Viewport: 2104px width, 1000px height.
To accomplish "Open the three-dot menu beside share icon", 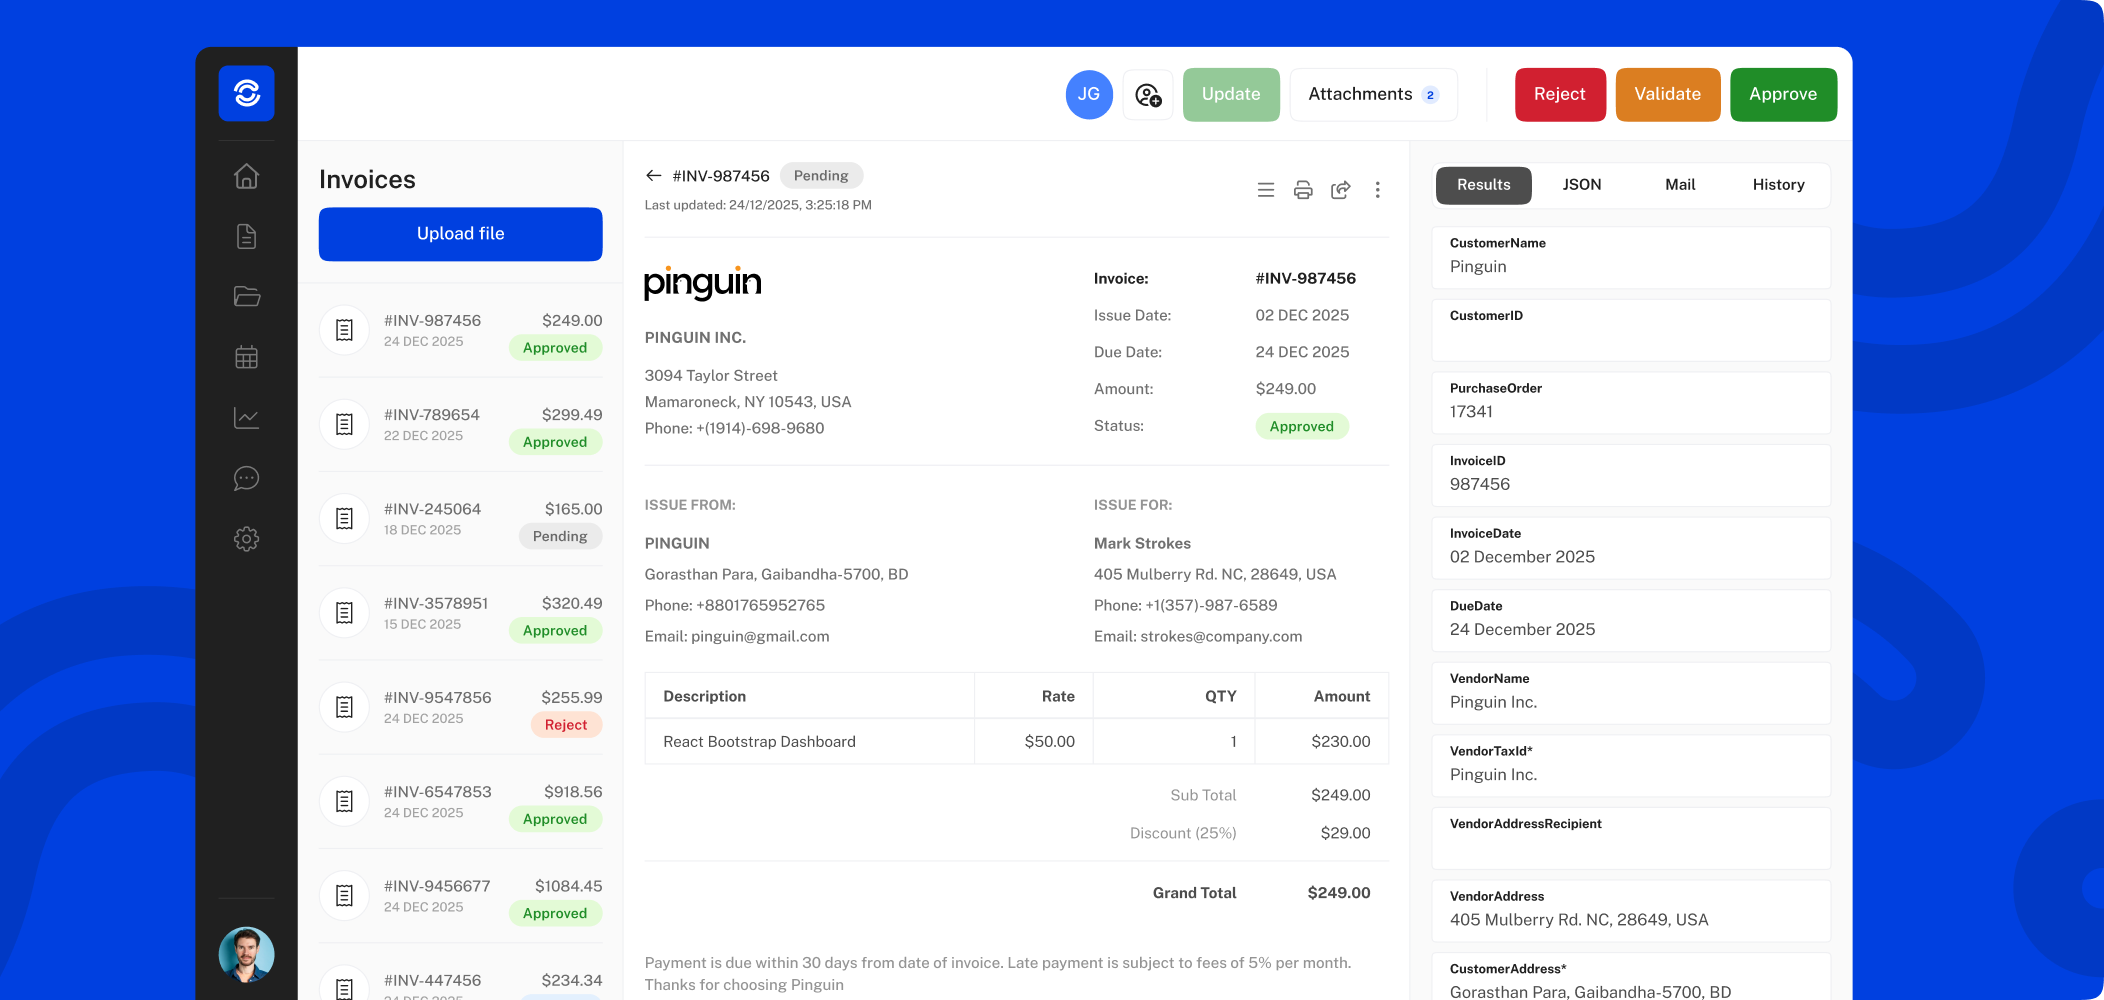I will pyautogui.click(x=1377, y=189).
